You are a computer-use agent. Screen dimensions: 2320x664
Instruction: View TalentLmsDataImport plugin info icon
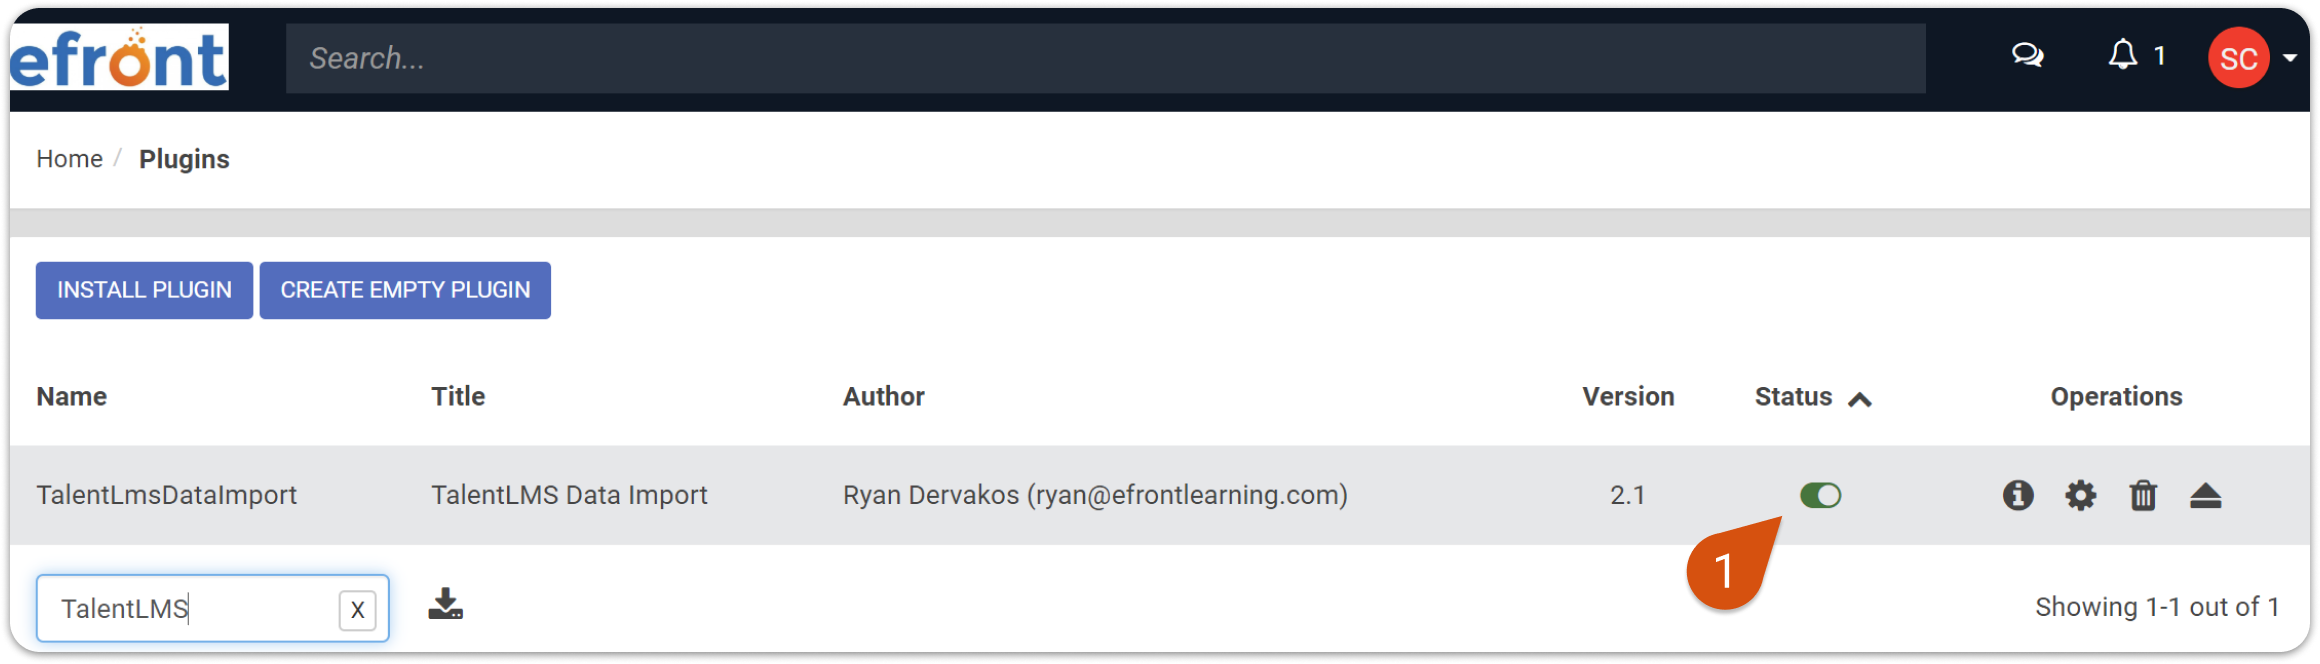[2018, 495]
